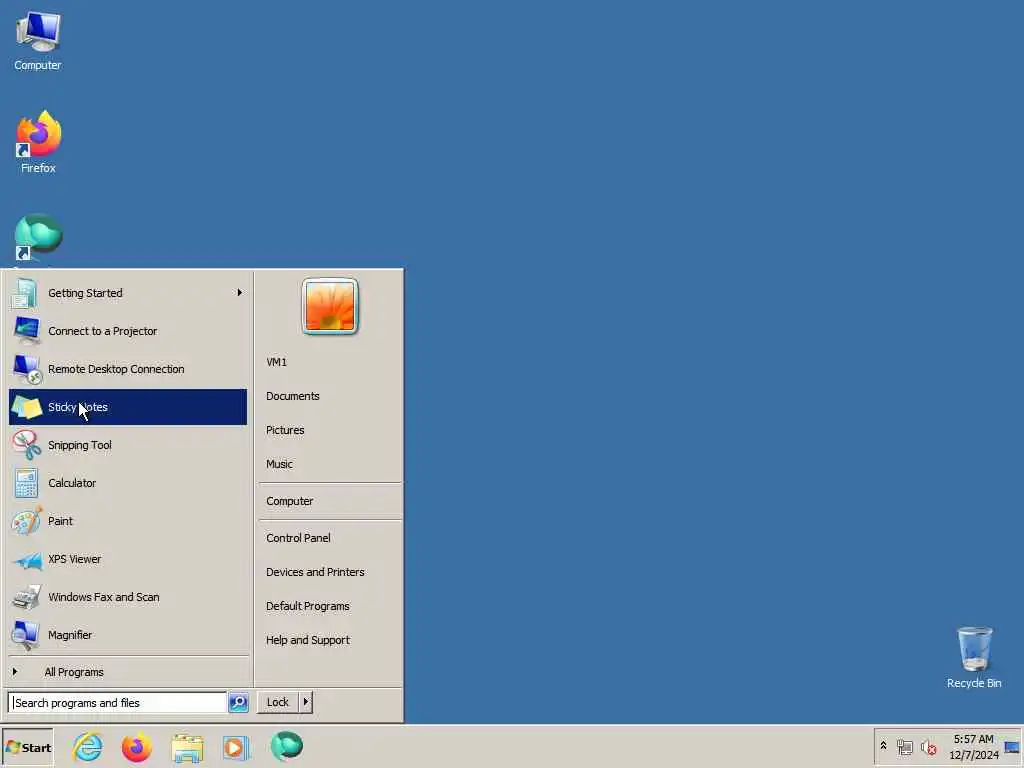Select the Recycle Bin desktop icon
Screen dimensions: 1024x768
tap(974, 658)
